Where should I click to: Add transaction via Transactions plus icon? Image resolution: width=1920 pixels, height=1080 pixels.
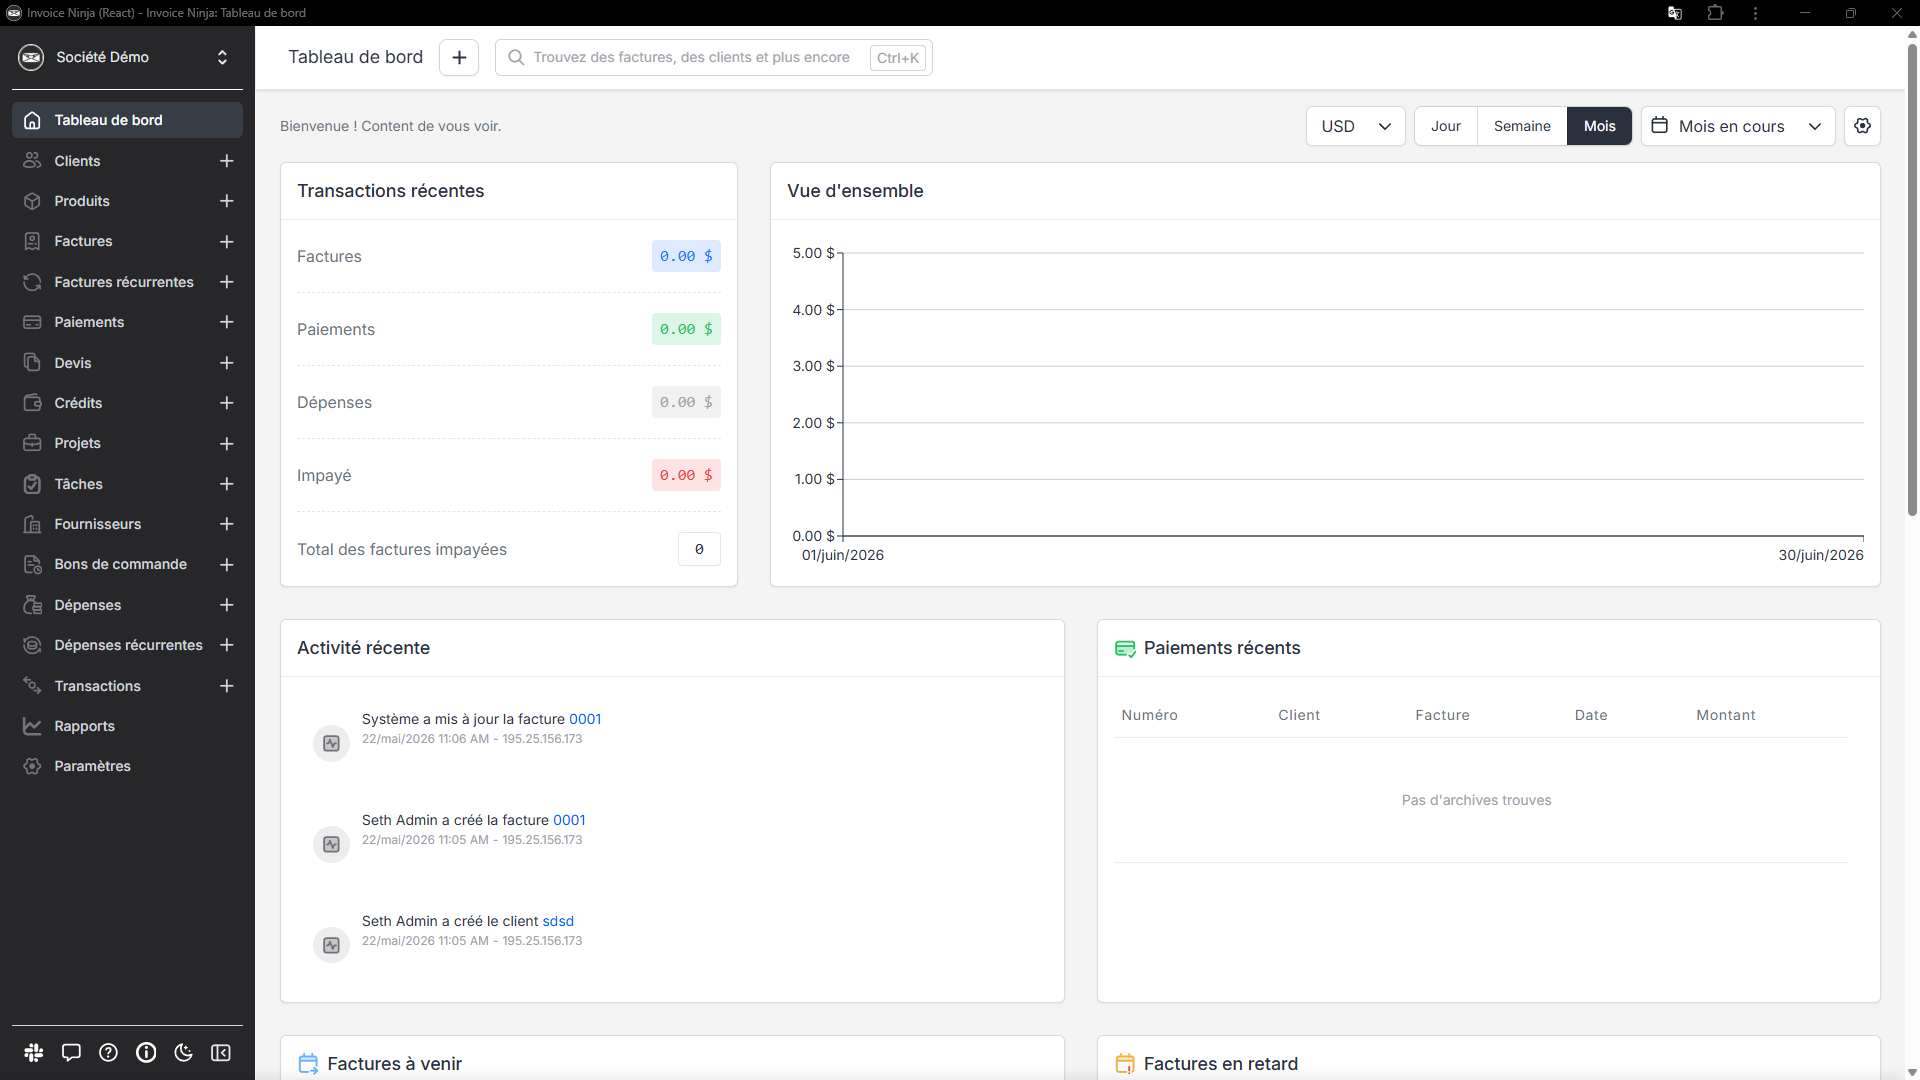tap(227, 686)
